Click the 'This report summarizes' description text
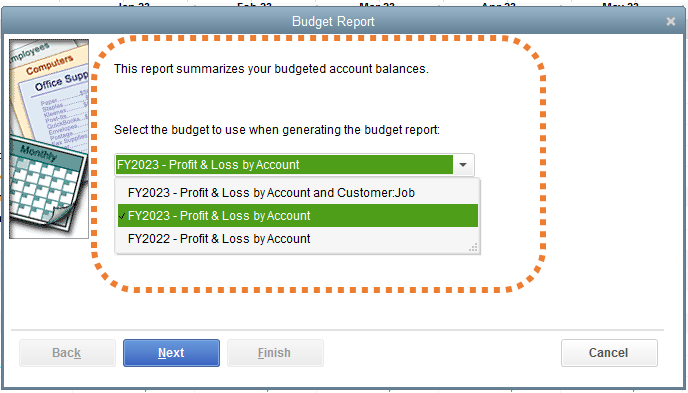The height and width of the screenshot is (393, 688). tap(271, 69)
